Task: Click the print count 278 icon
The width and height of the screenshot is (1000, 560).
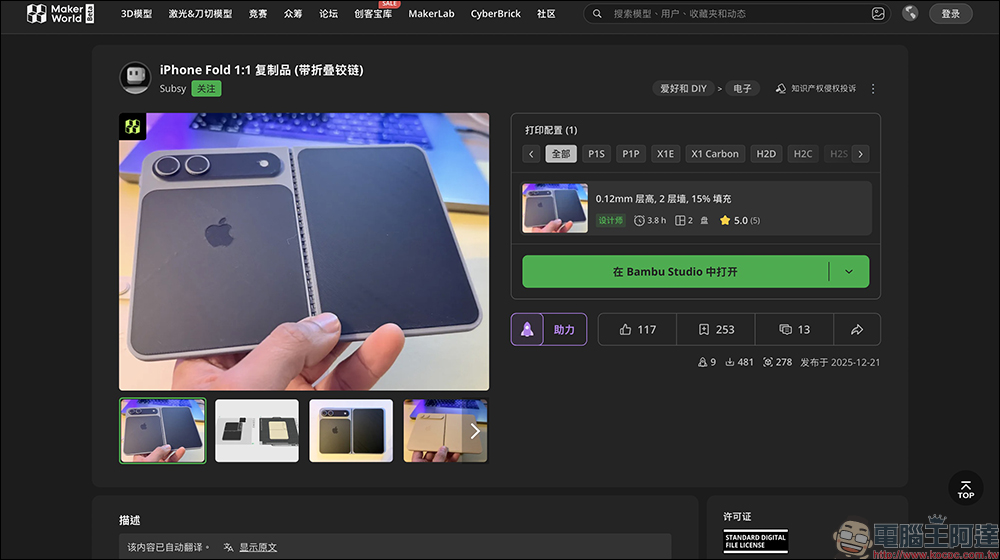Action: pyautogui.click(x=768, y=362)
